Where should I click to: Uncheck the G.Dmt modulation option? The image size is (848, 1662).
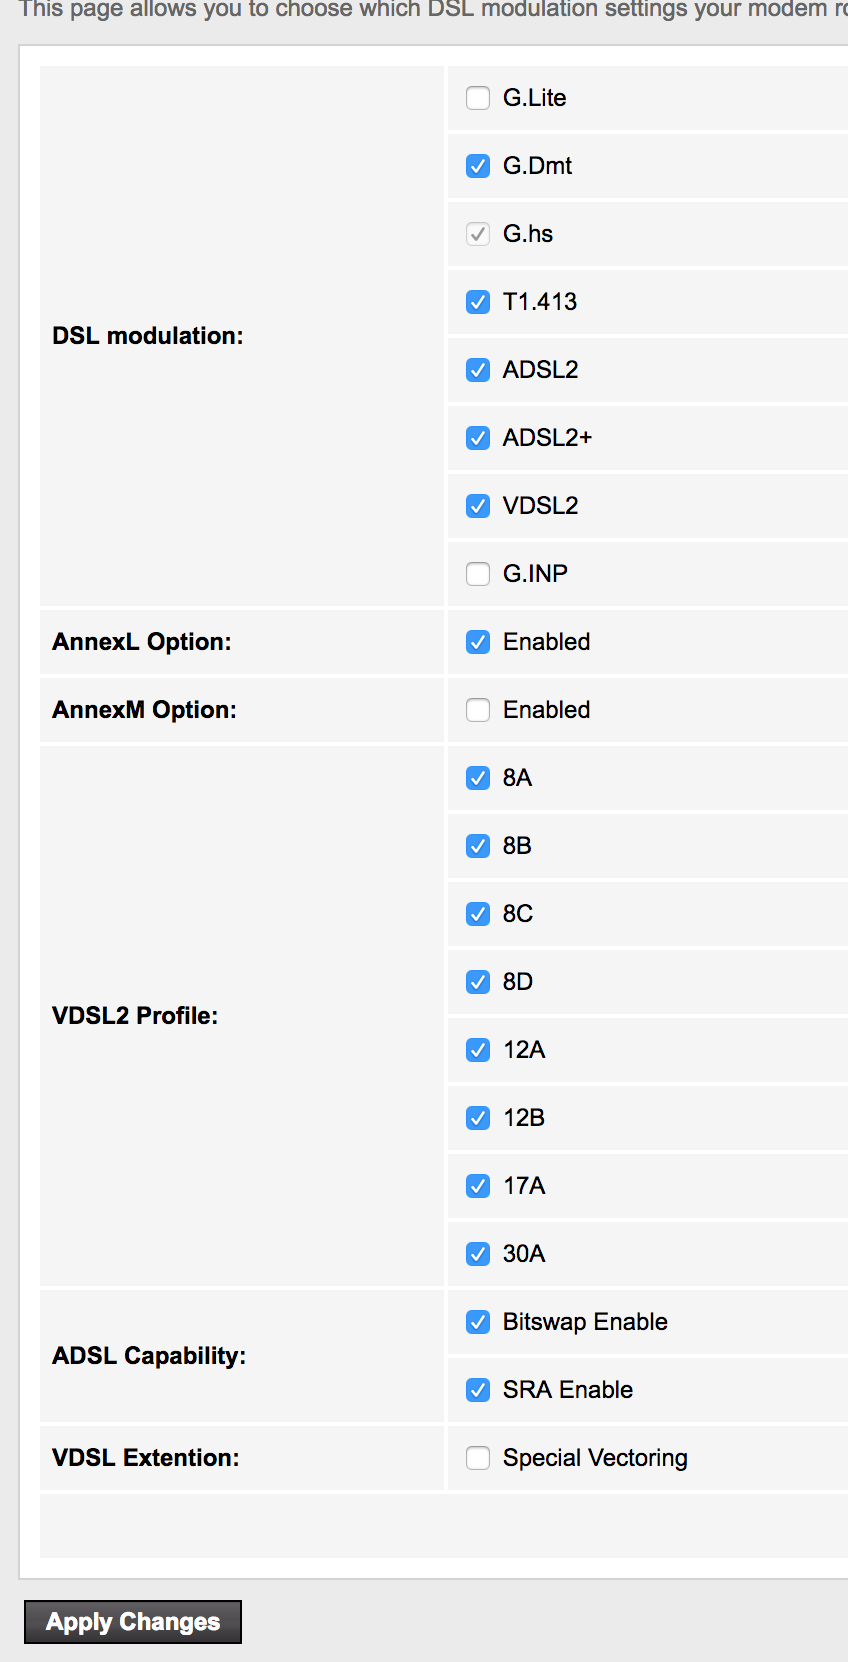[x=478, y=166]
